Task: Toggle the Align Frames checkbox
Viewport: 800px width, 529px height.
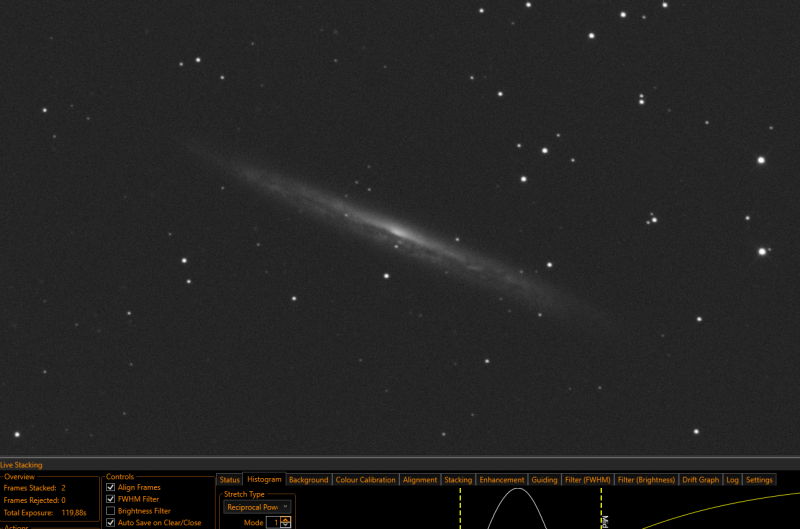Action: coord(110,487)
